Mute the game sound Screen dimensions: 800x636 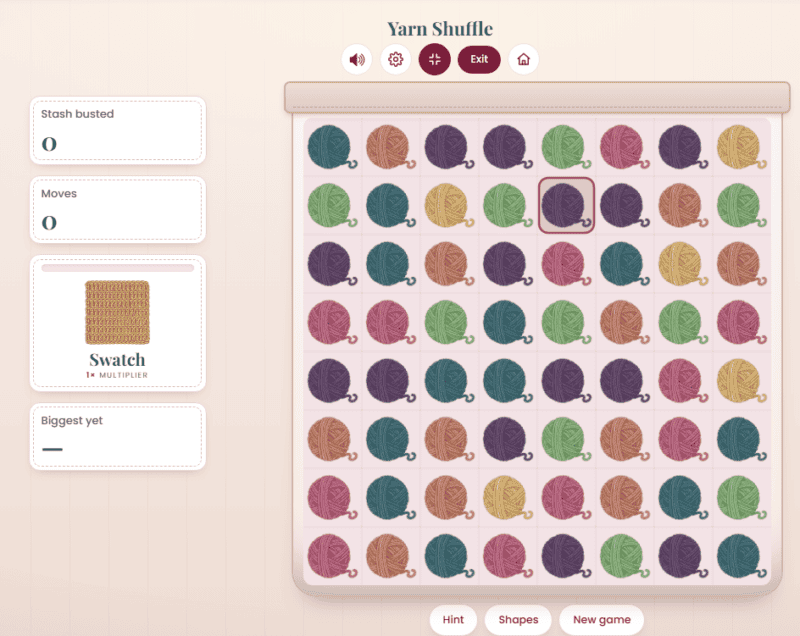click(x=357, y=60)
